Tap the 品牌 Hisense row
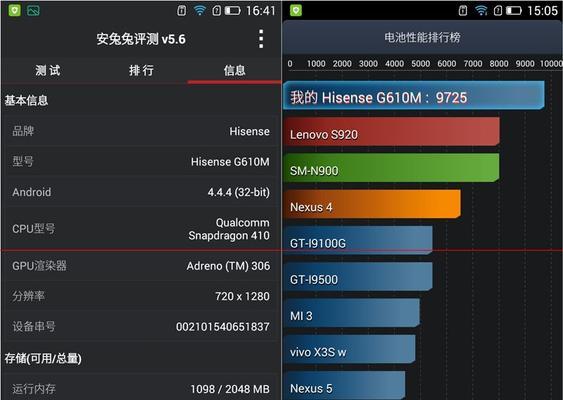 (x=141, y=131)
